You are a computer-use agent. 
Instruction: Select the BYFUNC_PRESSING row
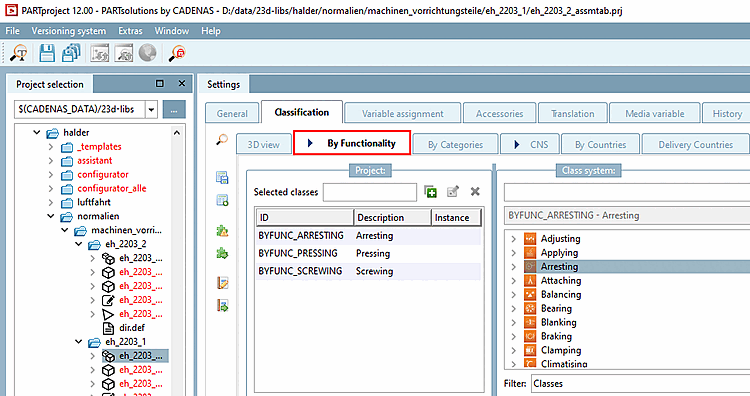click(368, 253)
